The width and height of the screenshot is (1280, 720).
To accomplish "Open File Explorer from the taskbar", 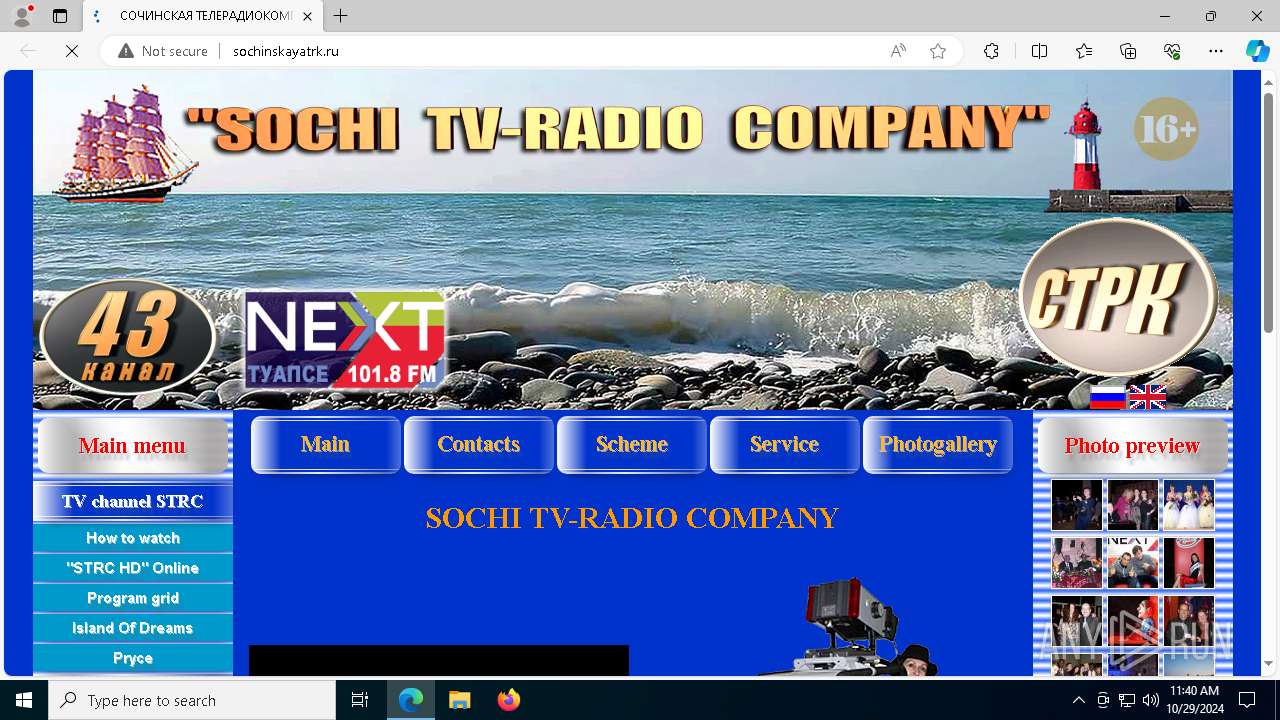I will [459, 700].
